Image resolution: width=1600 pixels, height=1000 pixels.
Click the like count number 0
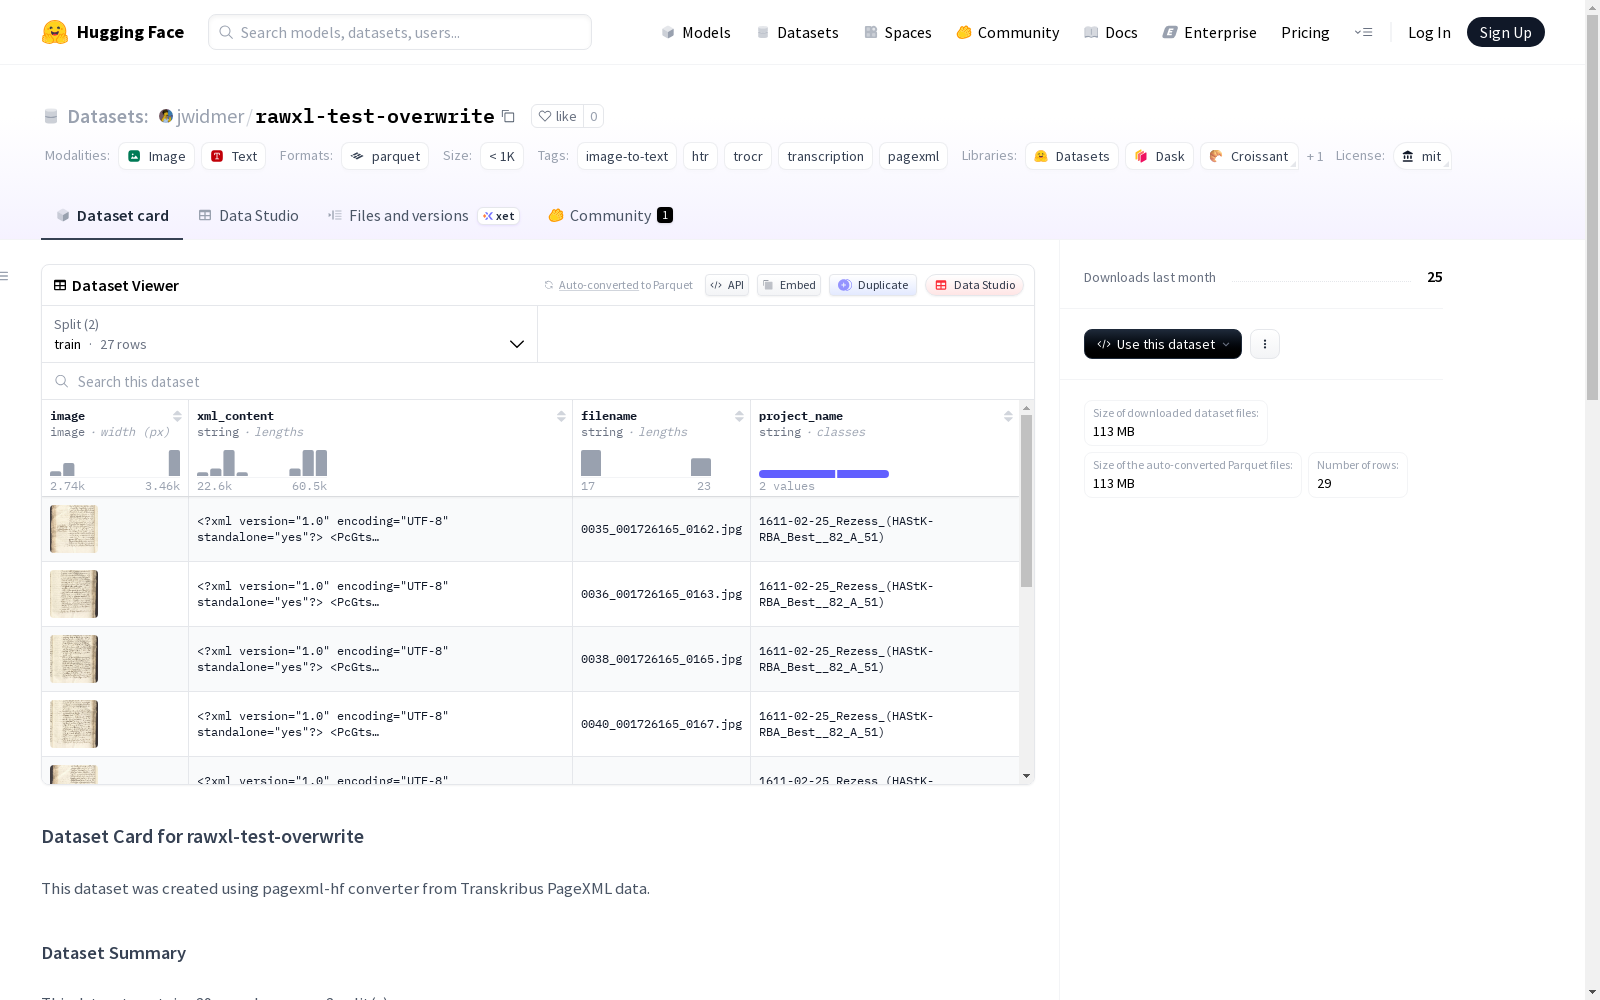tap(594, 116)
